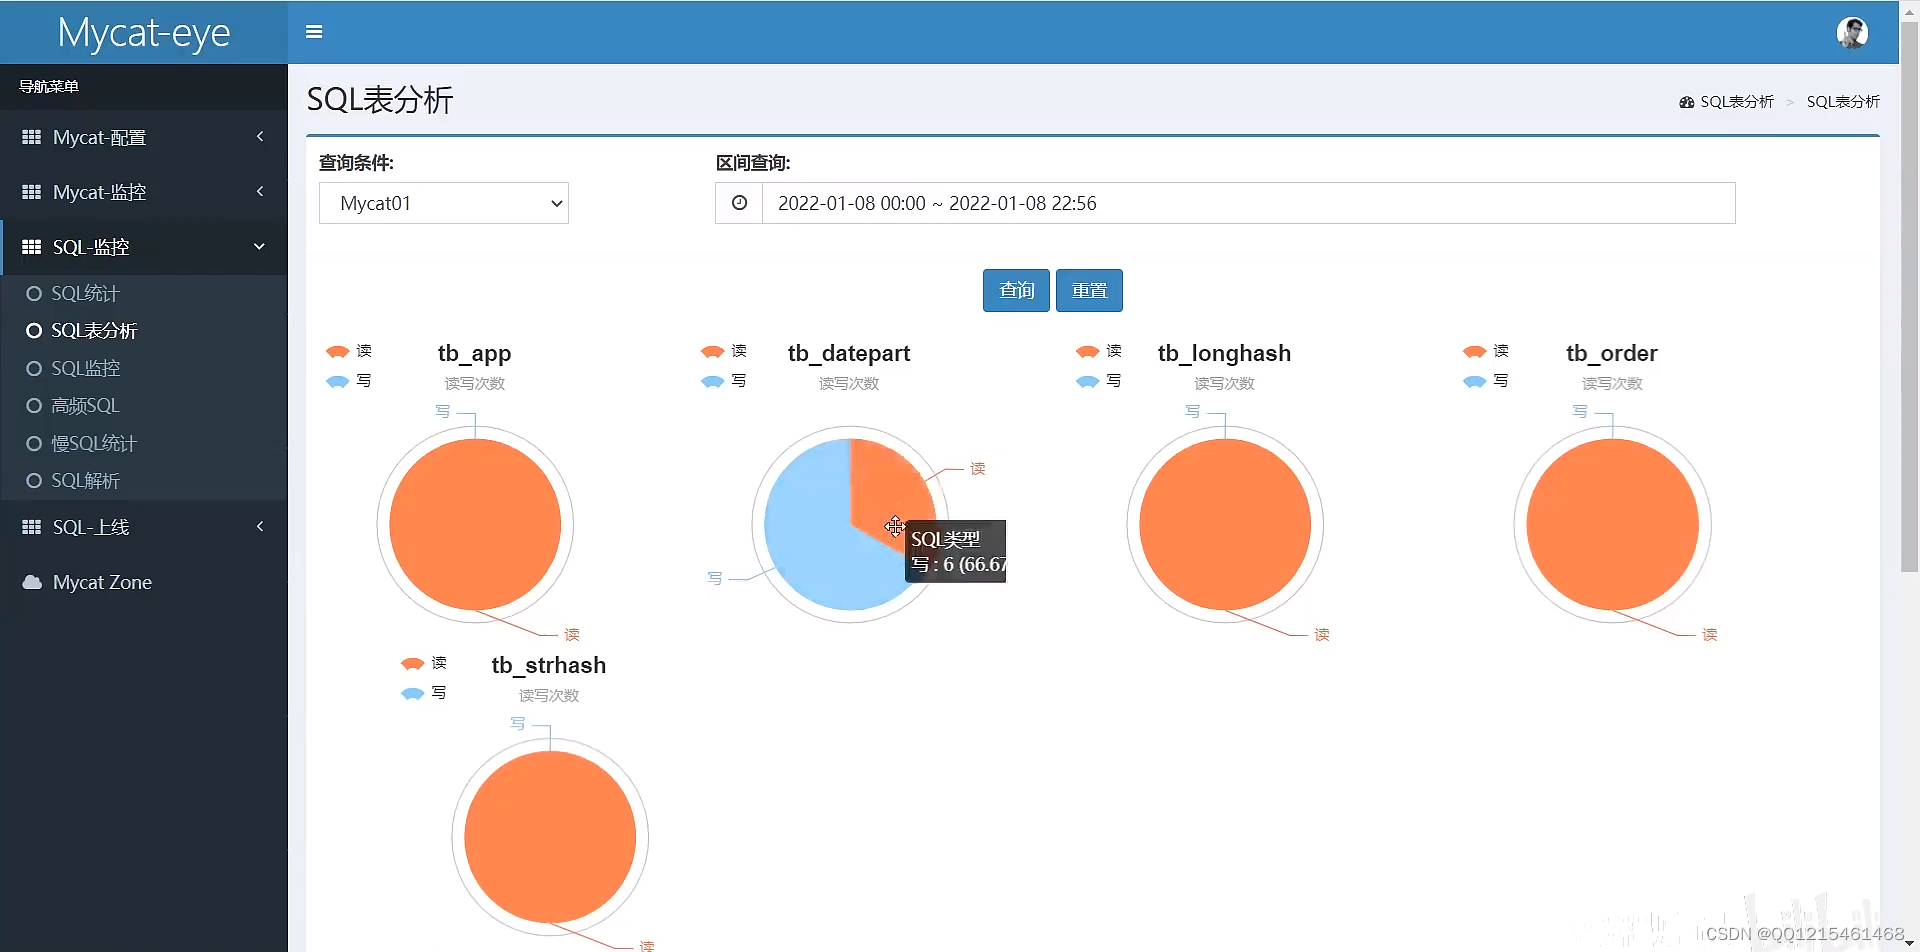
Task: Click last SQL表分析 breadcrumb item
Action: (1843, 102)
